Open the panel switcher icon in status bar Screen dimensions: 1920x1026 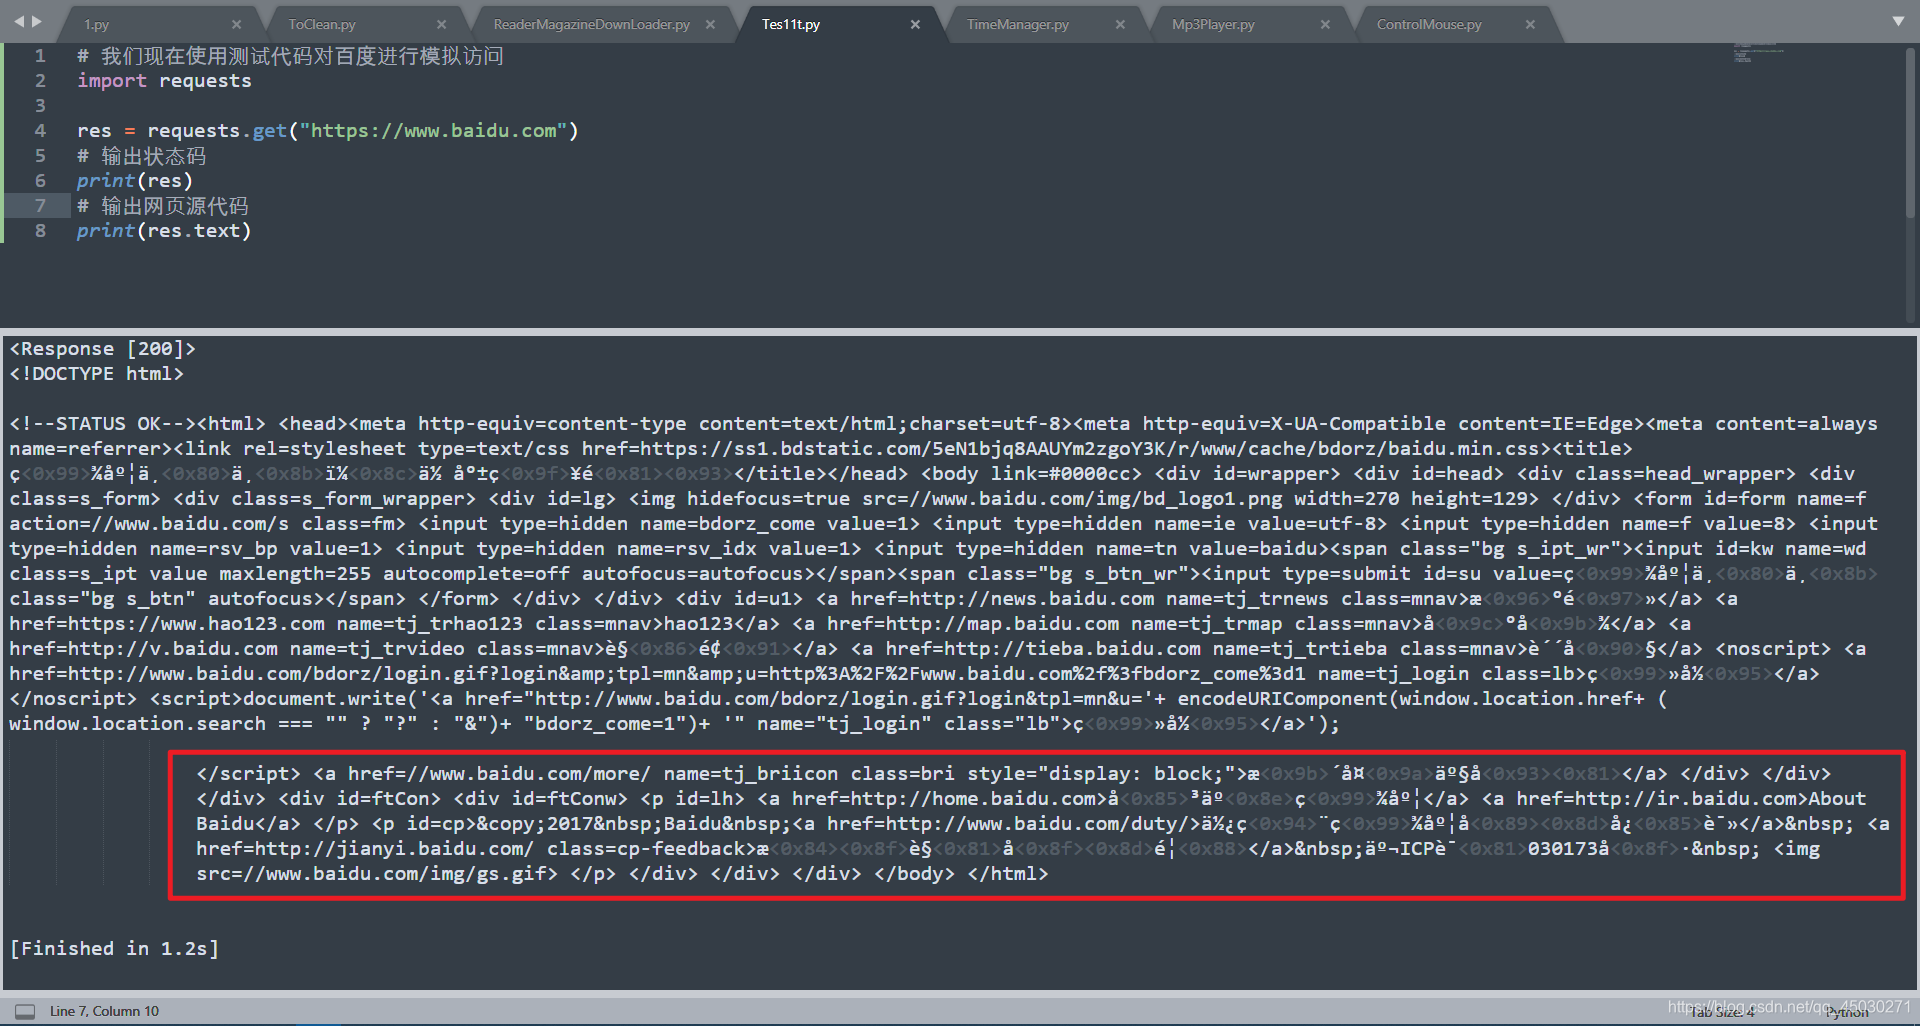[25, 1011]
